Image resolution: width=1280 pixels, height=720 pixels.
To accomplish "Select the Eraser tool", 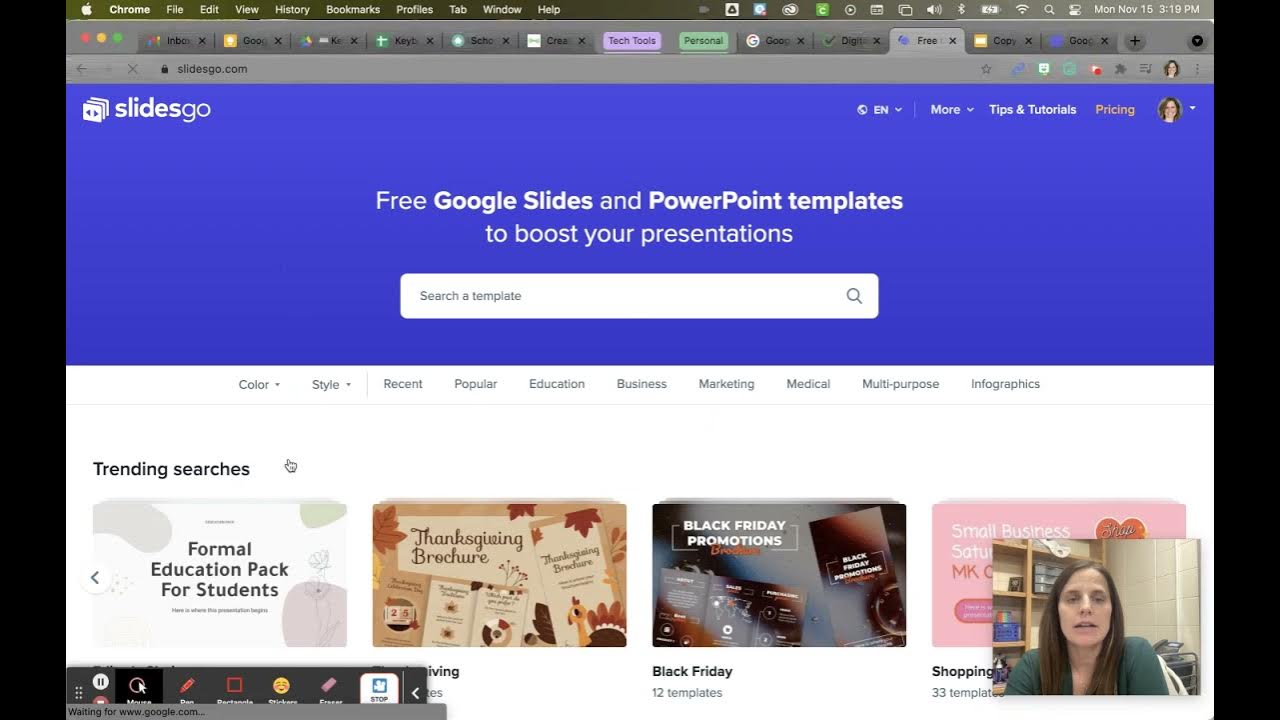I will pyautogui.click(x=330, y=688).
